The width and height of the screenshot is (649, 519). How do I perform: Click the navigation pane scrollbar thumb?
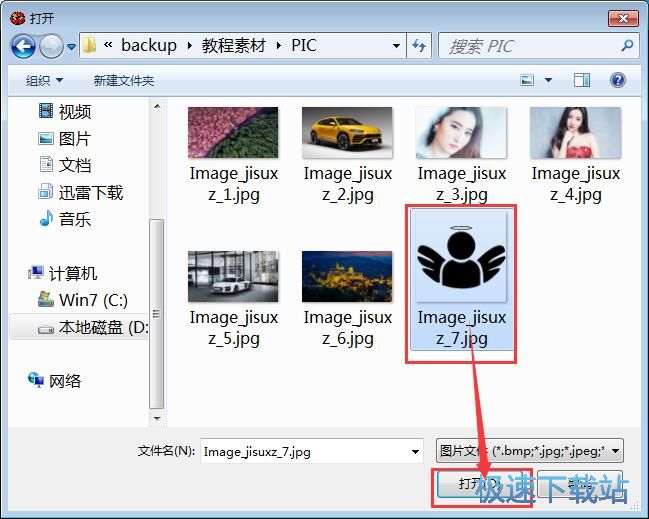click(157, 314)
